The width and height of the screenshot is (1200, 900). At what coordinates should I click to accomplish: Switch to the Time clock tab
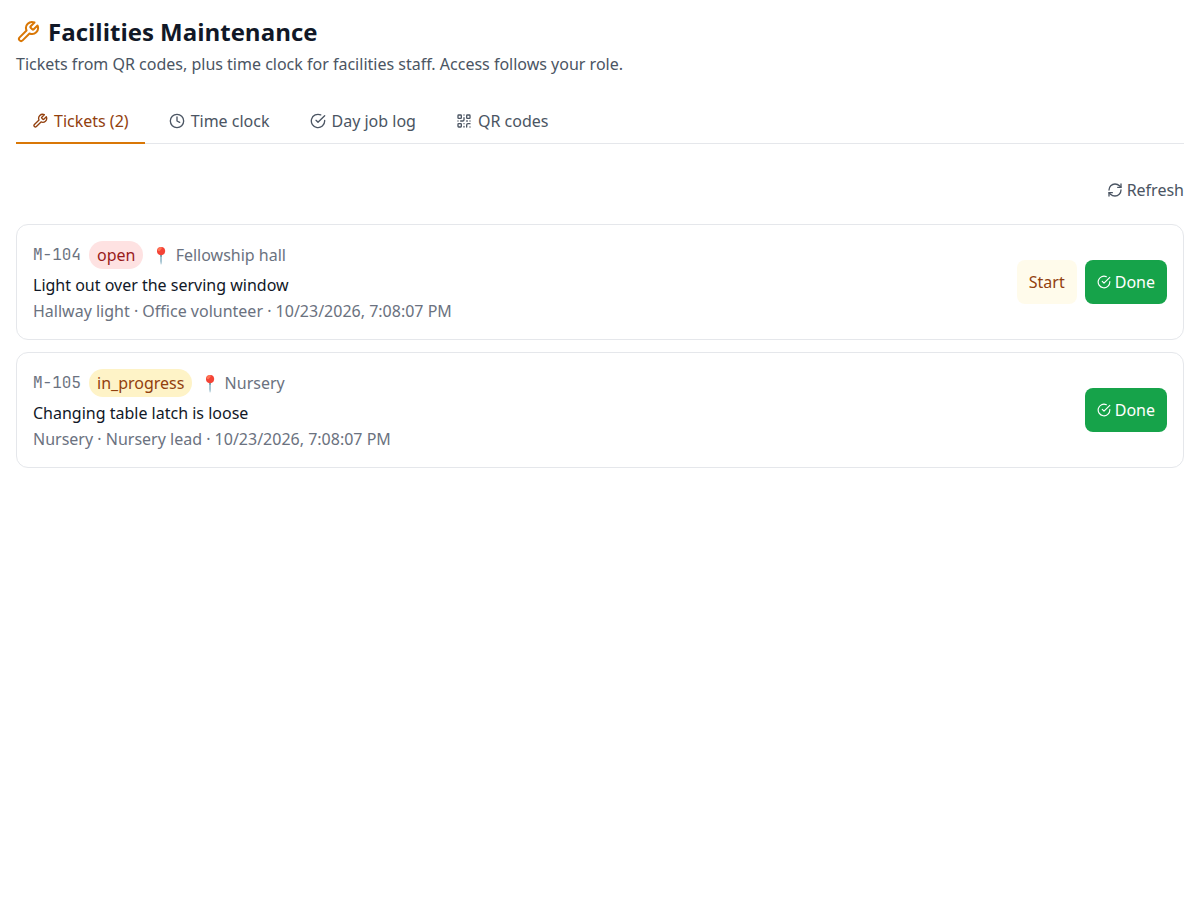coord(219,121)
